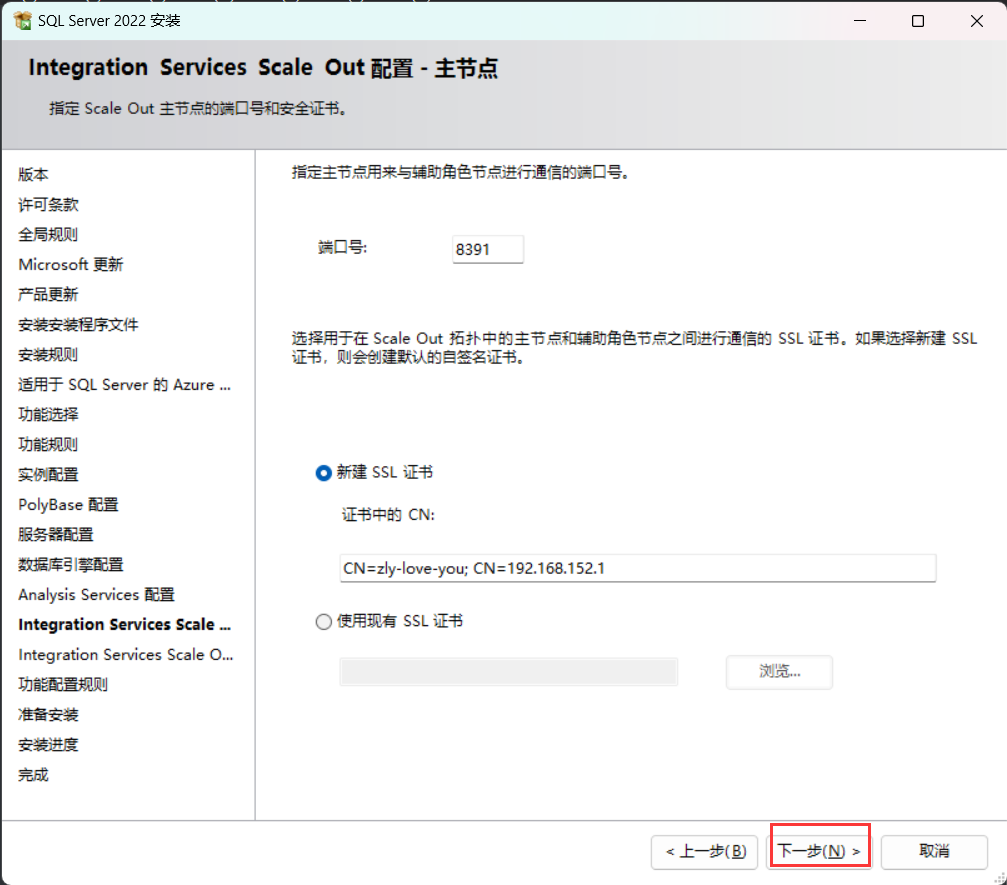The width and height of the screenshot is (1007, 885).
Task: Go back with the 上一步(B) button
Action: 705,852
